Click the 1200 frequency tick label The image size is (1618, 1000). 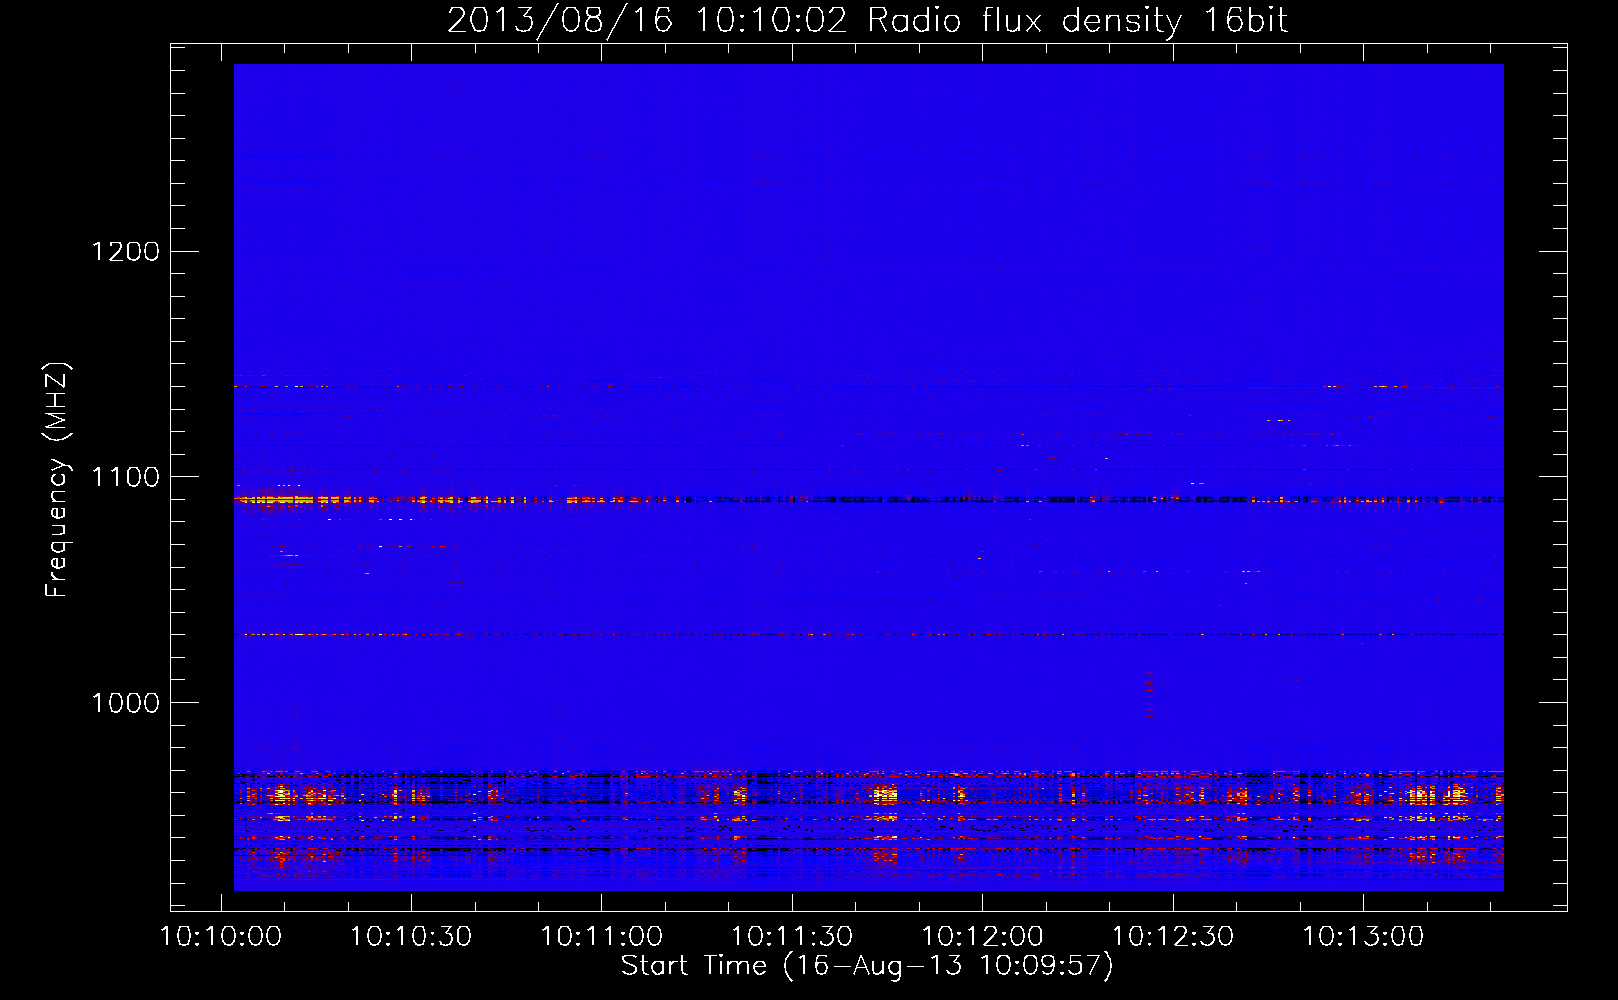pos(125,251)
